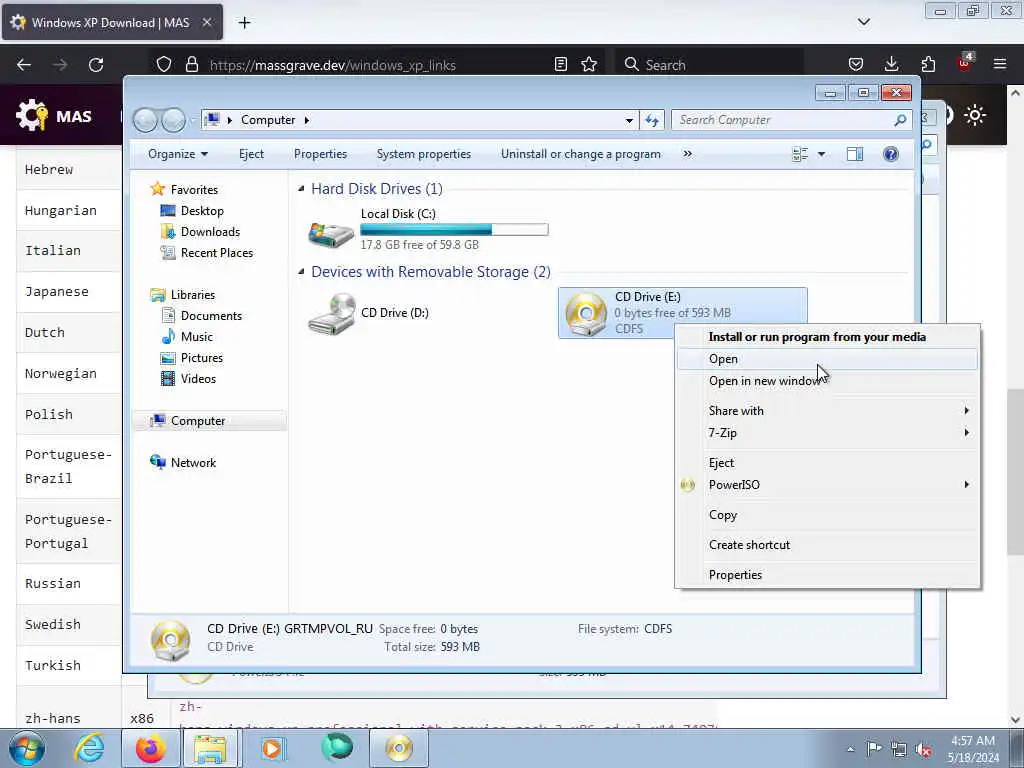
Task: Click Properties in the Explorer toolbar
Action: click(x=320, y=154)
